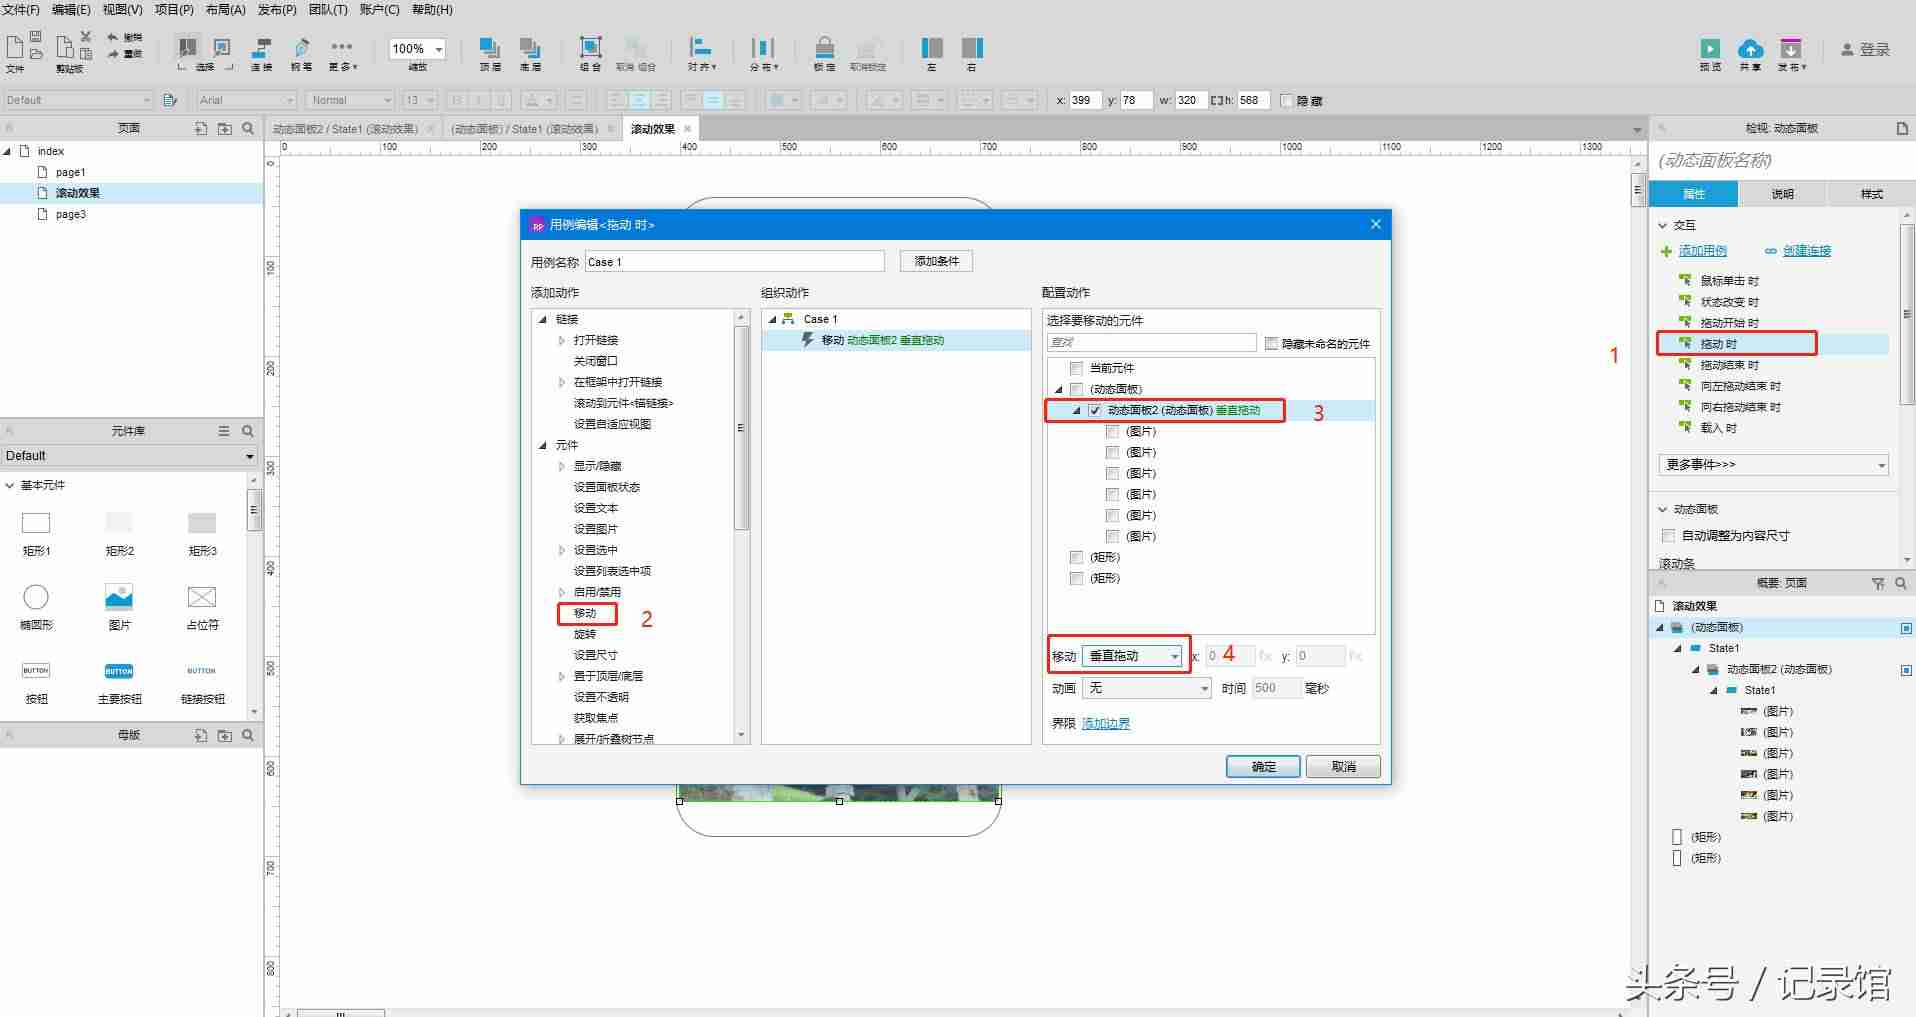
Task: Check the first (矩形) checkbox
Action: point(1077,557)
